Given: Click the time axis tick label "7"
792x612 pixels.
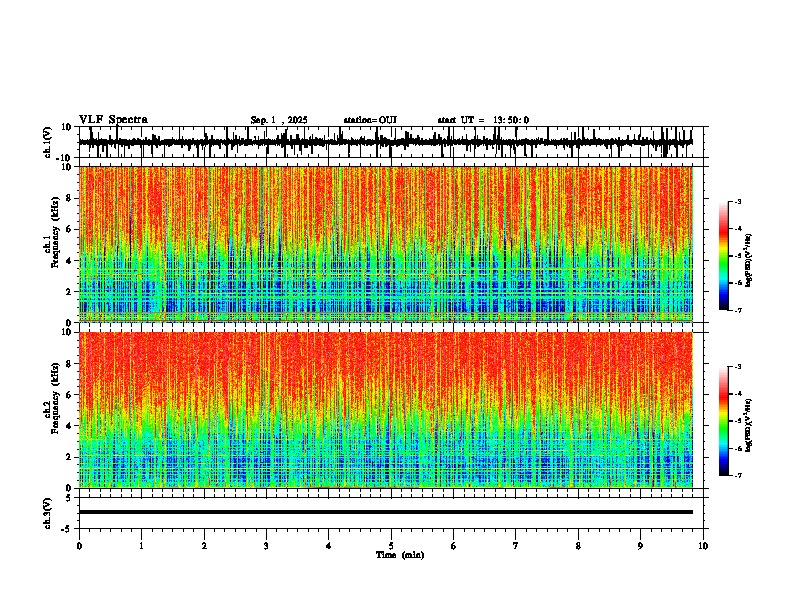Looking at the screenshot, I should 516,546.
